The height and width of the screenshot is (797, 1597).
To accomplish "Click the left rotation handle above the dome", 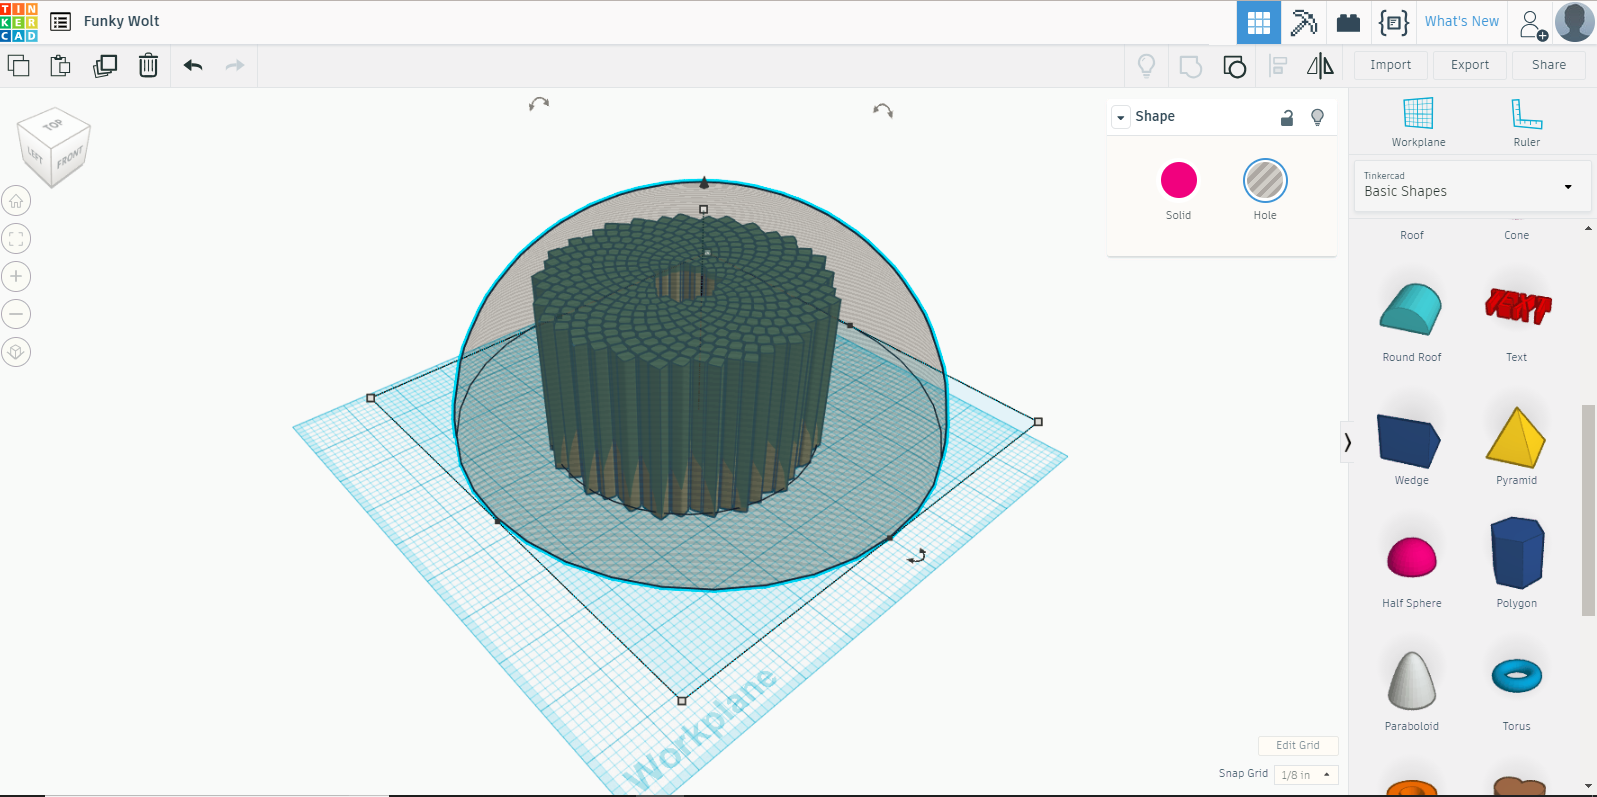I will coord(539,103).
